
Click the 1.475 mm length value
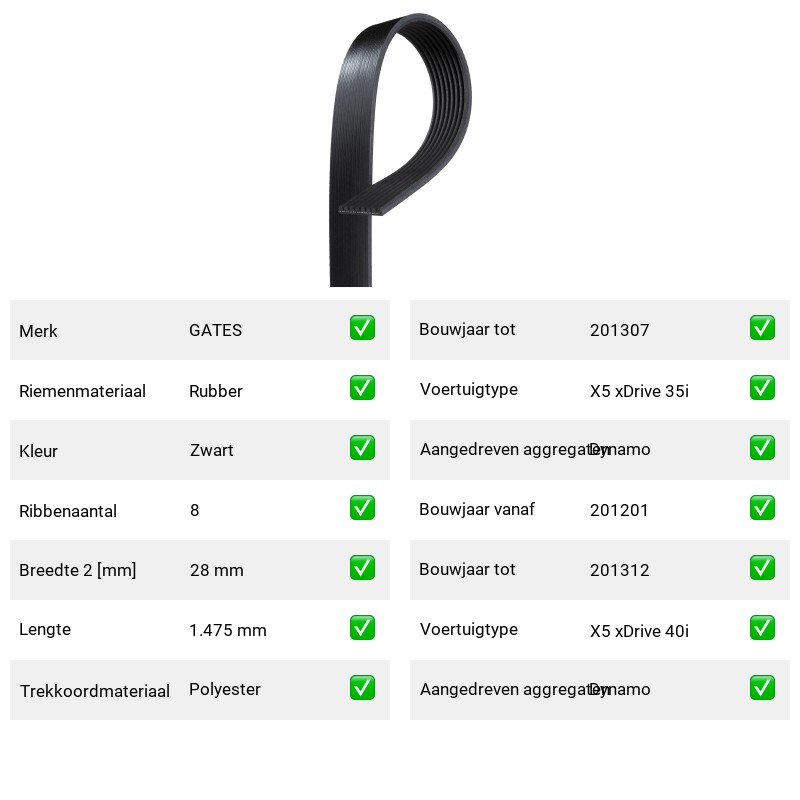[x=228, y=630]
